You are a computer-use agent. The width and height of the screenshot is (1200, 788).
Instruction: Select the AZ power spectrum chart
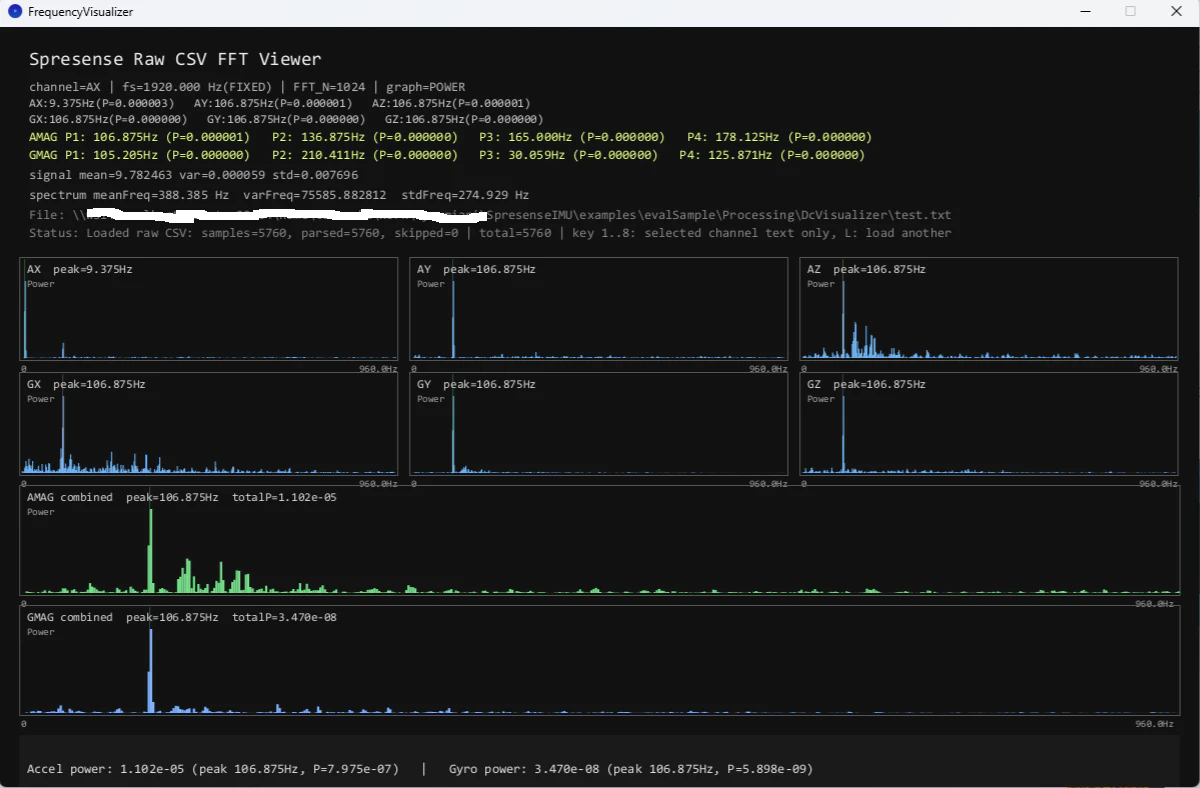(989, 309)
